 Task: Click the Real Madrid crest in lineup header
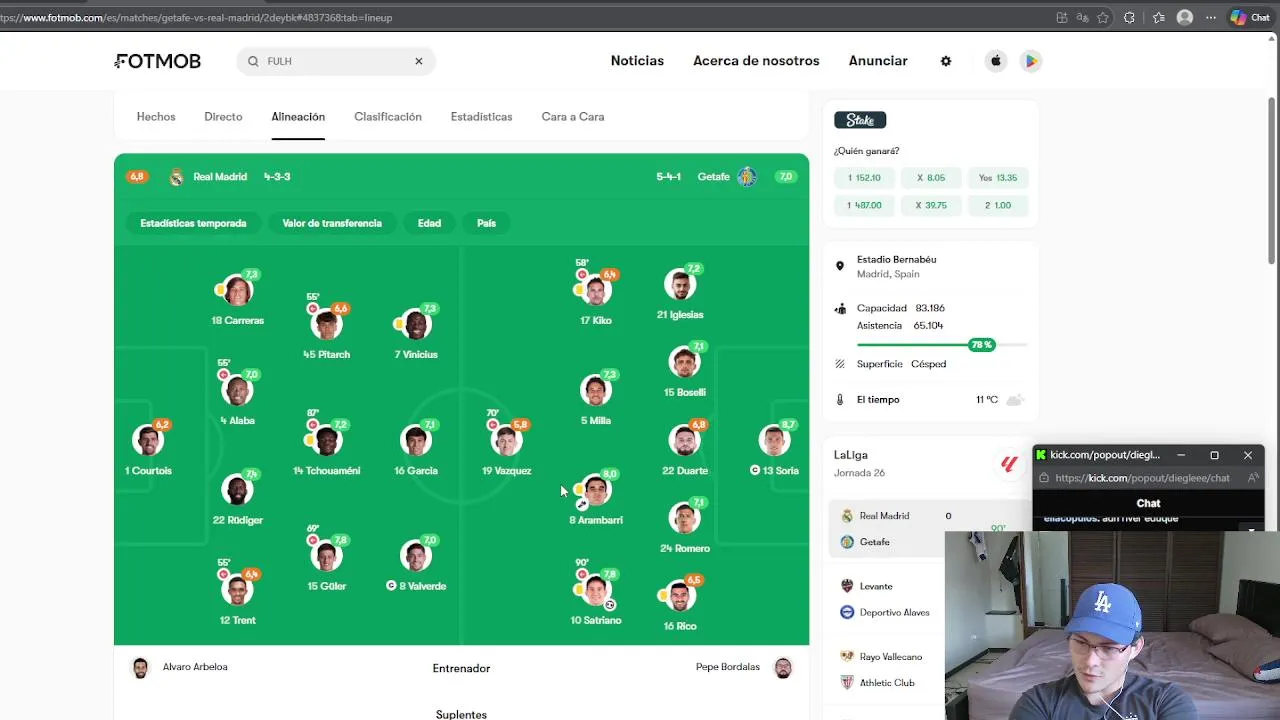click(176, 177)
